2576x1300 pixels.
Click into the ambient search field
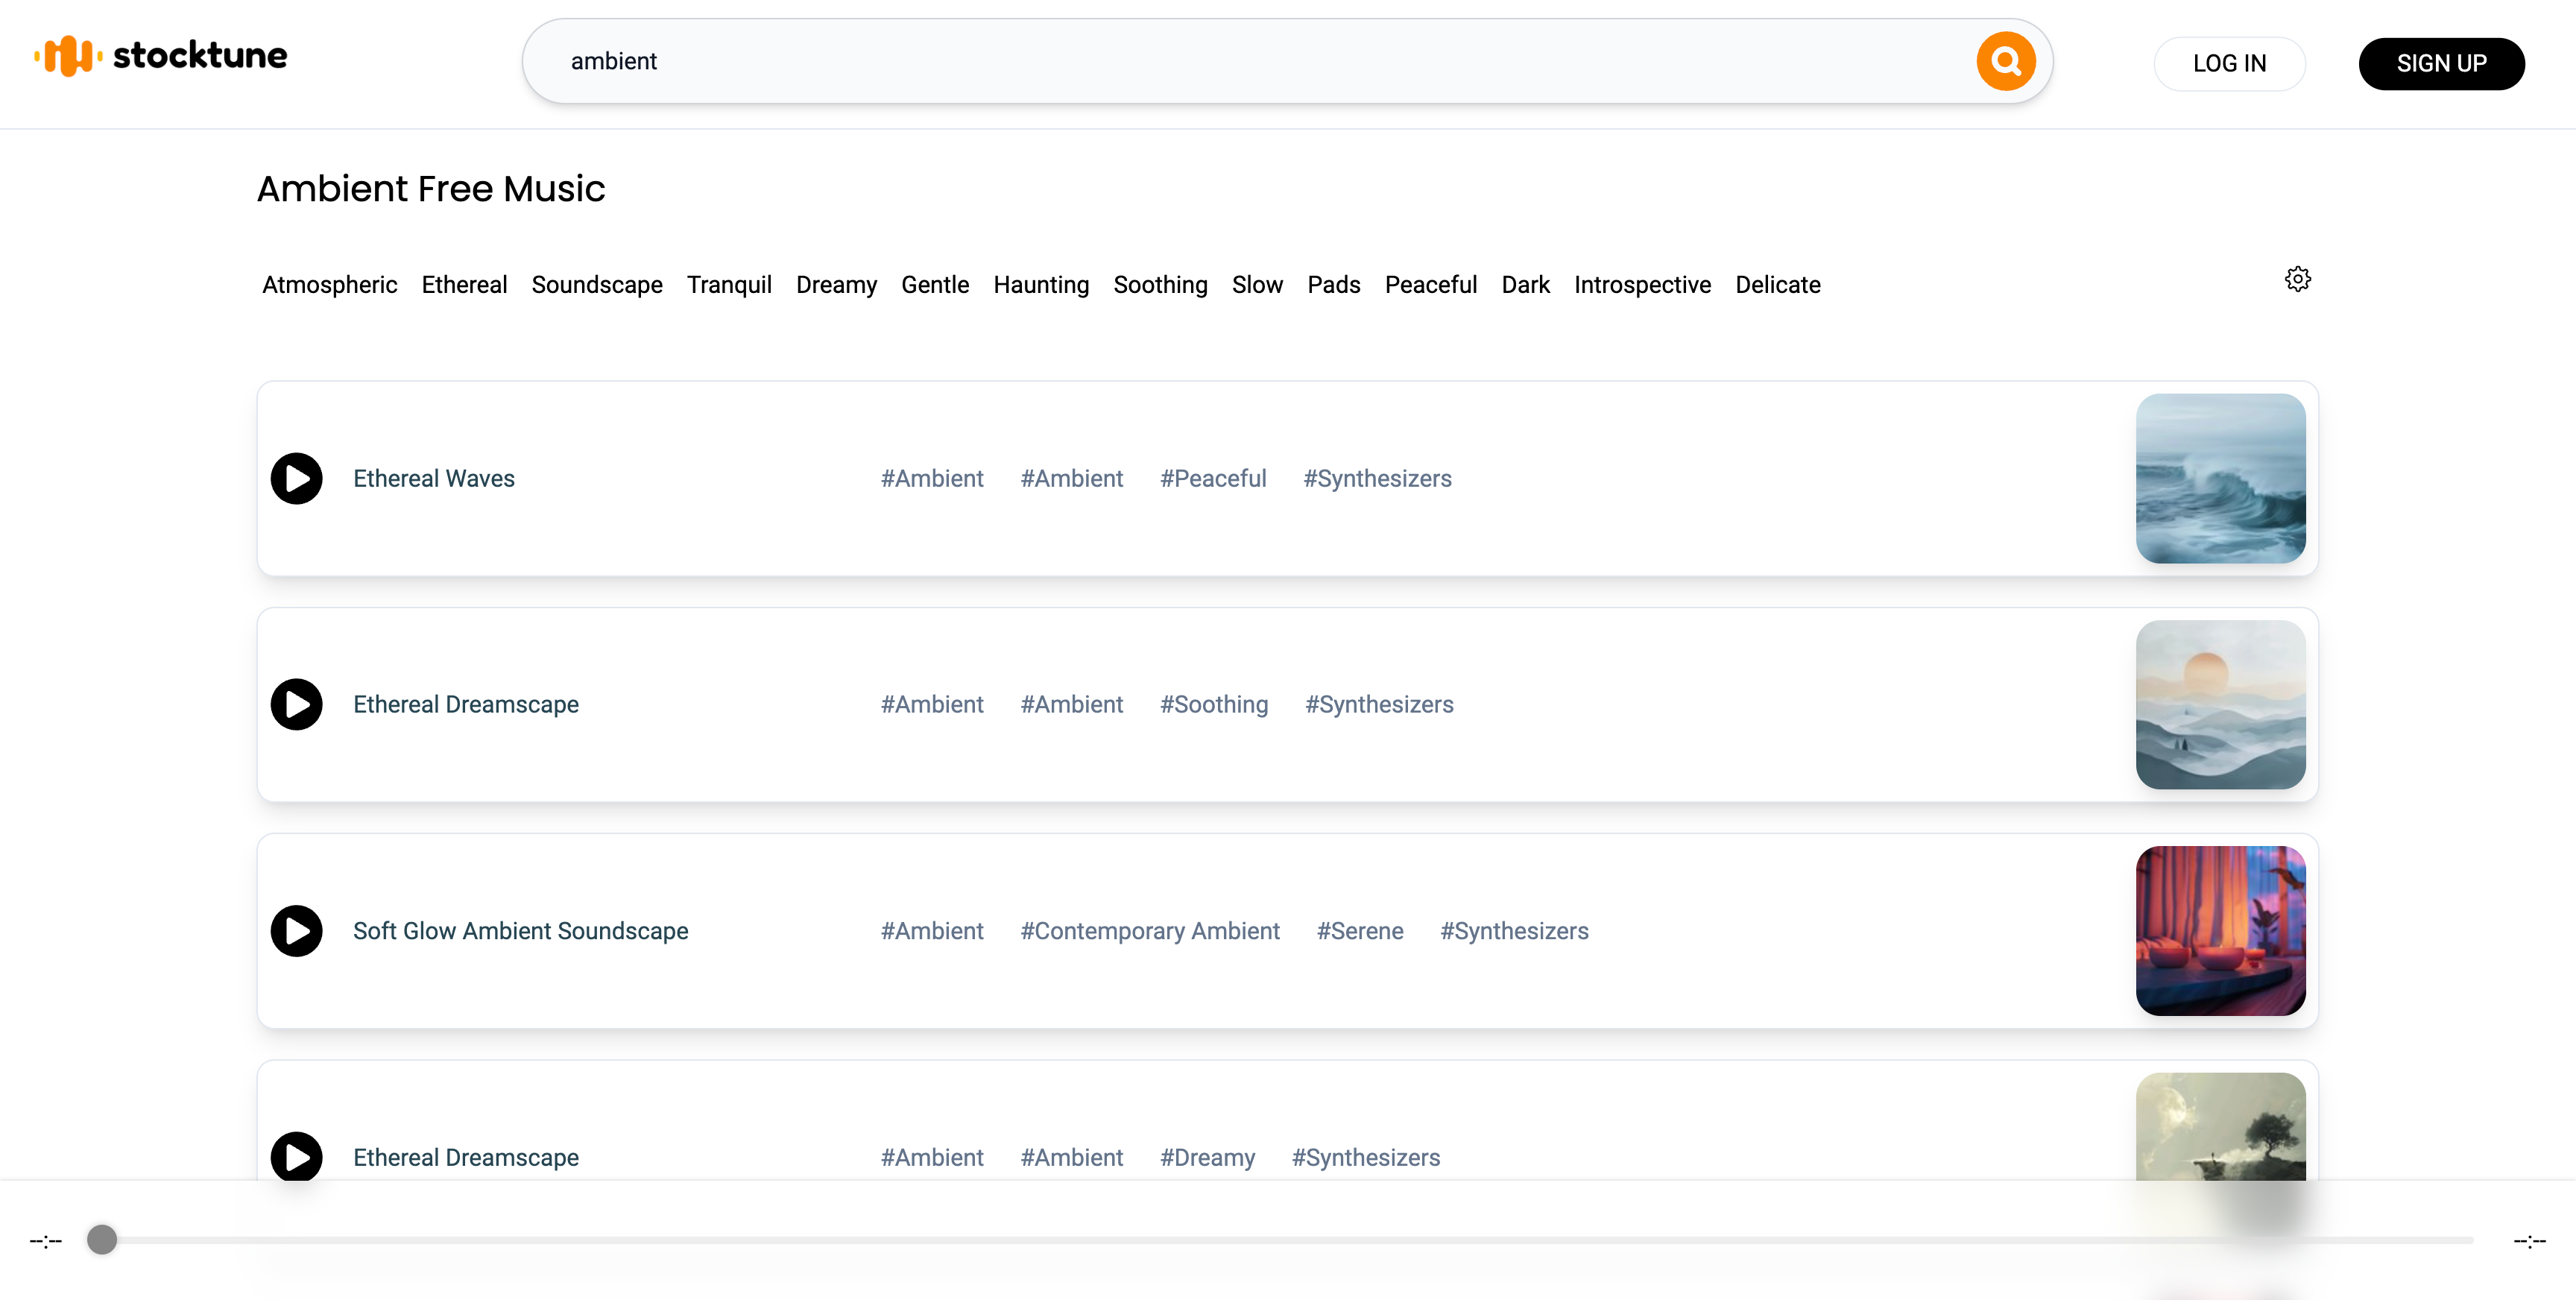tap(1200, 61)
